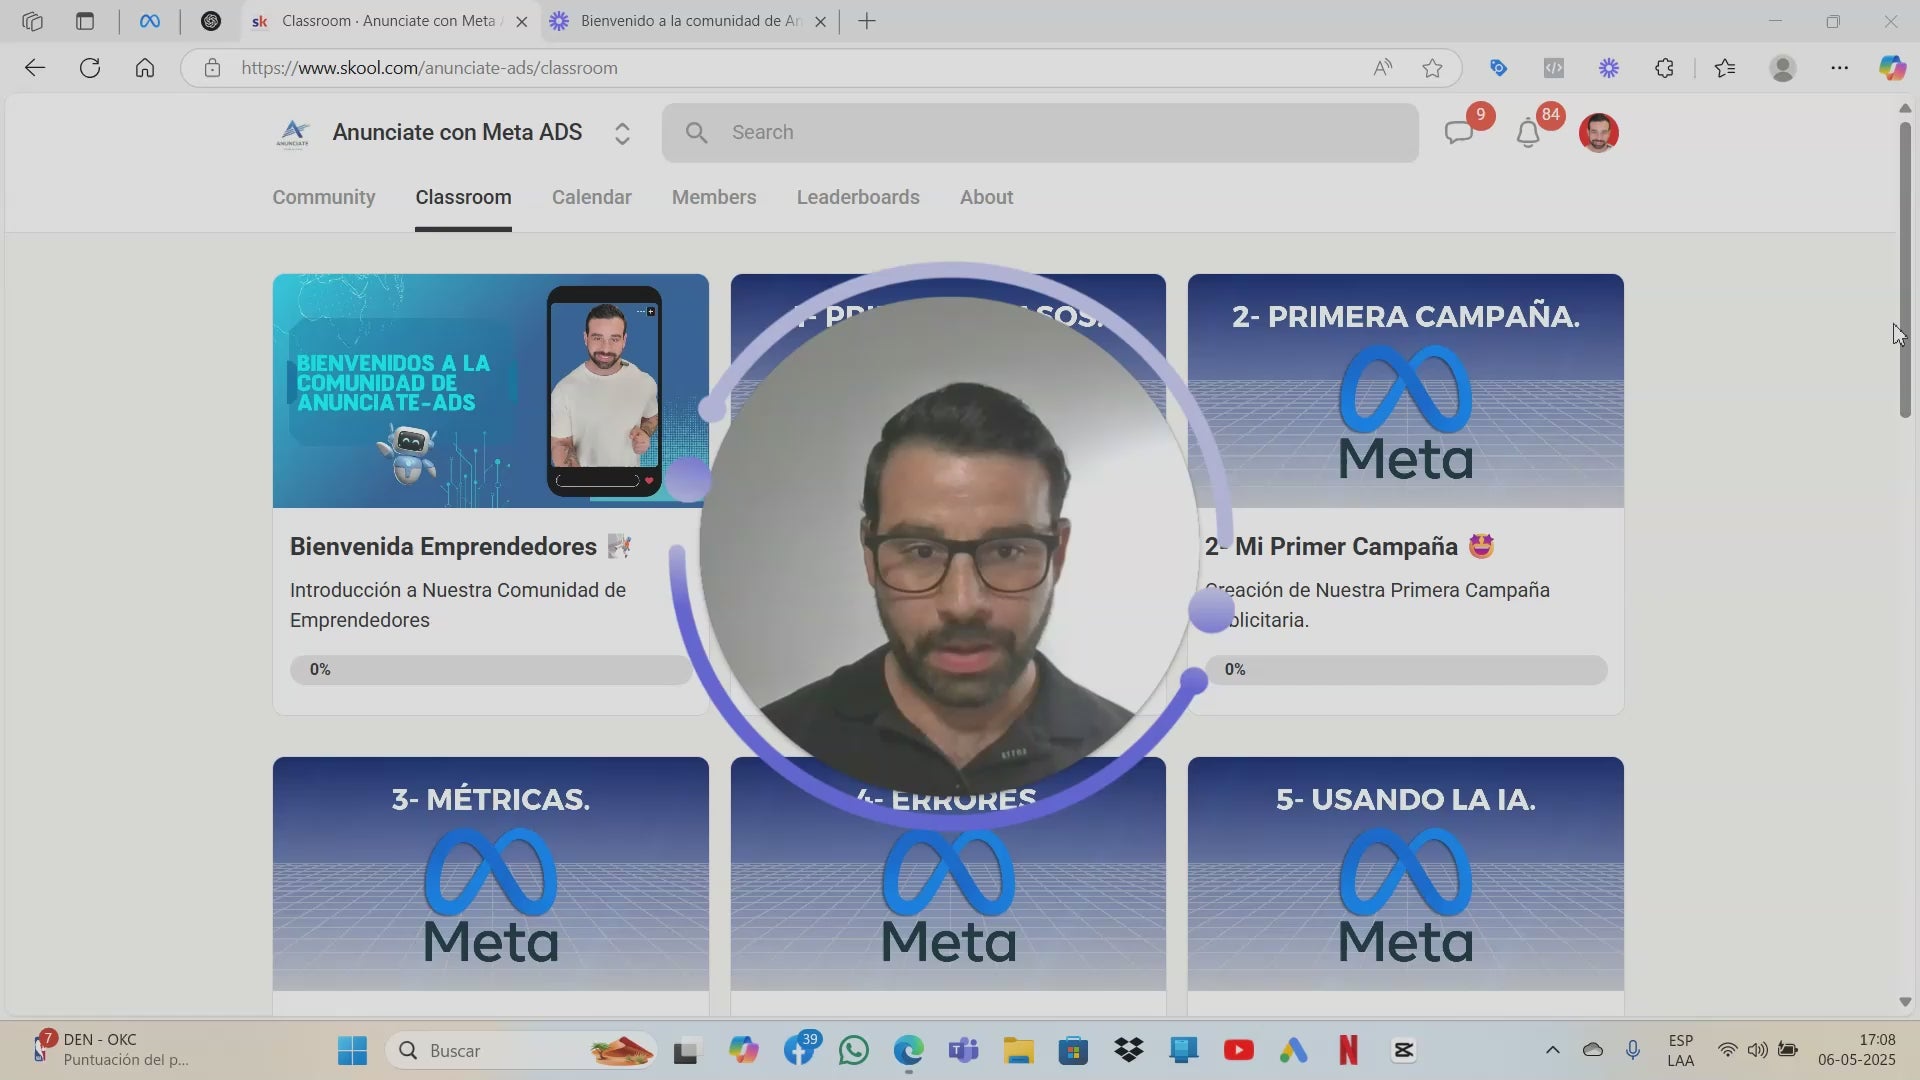Click the scrollbar down arrow

coord(1905,1002)
